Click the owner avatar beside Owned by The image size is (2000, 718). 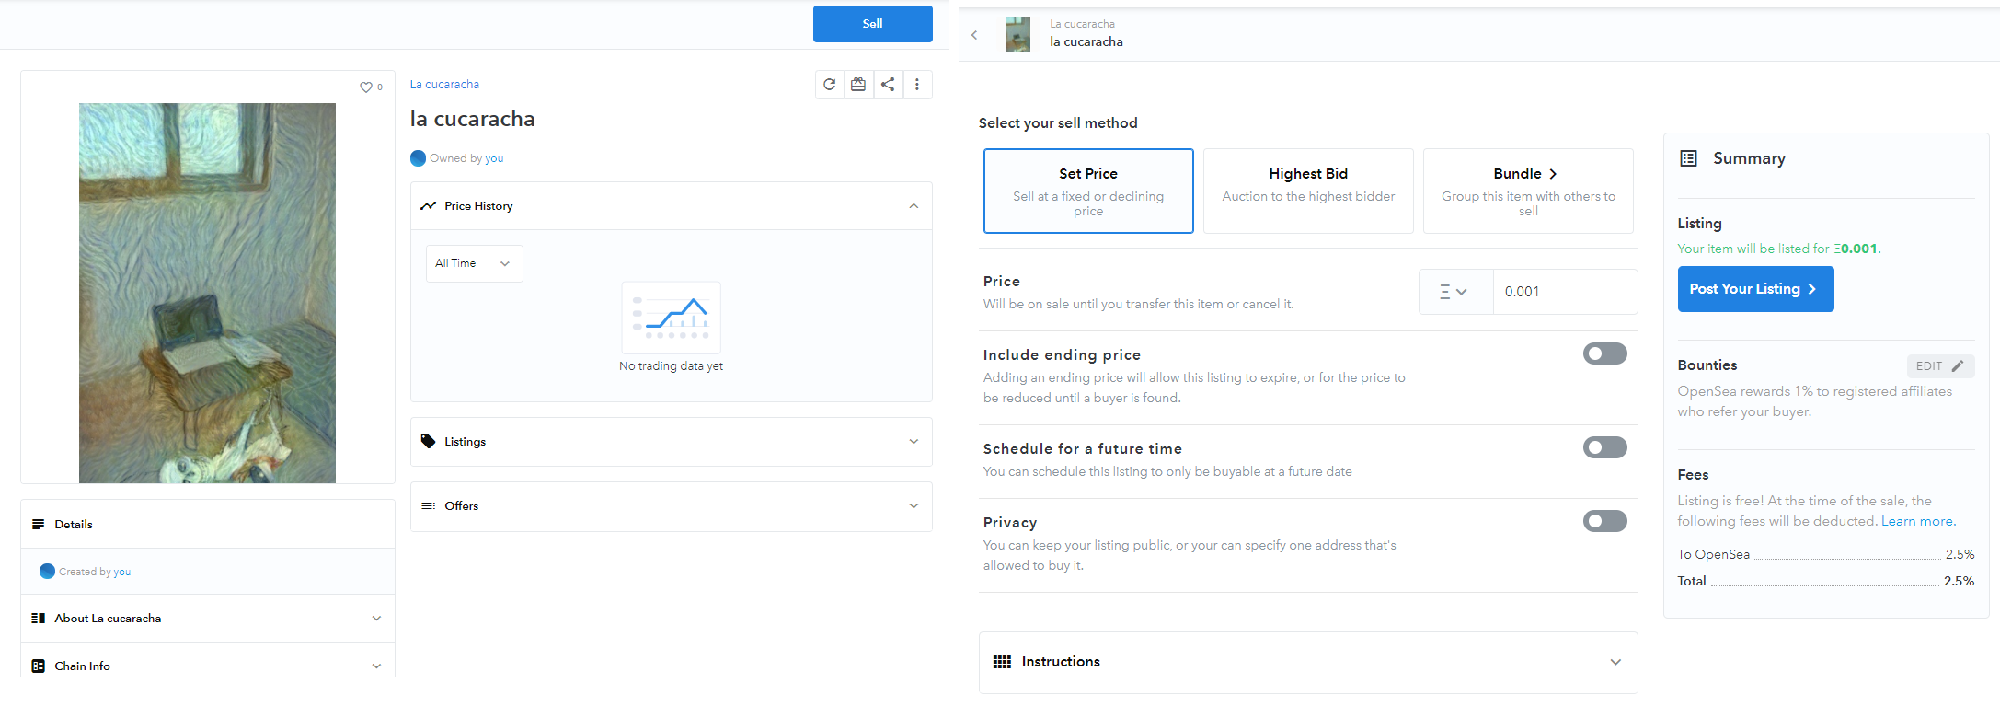(x=418, y=158)
